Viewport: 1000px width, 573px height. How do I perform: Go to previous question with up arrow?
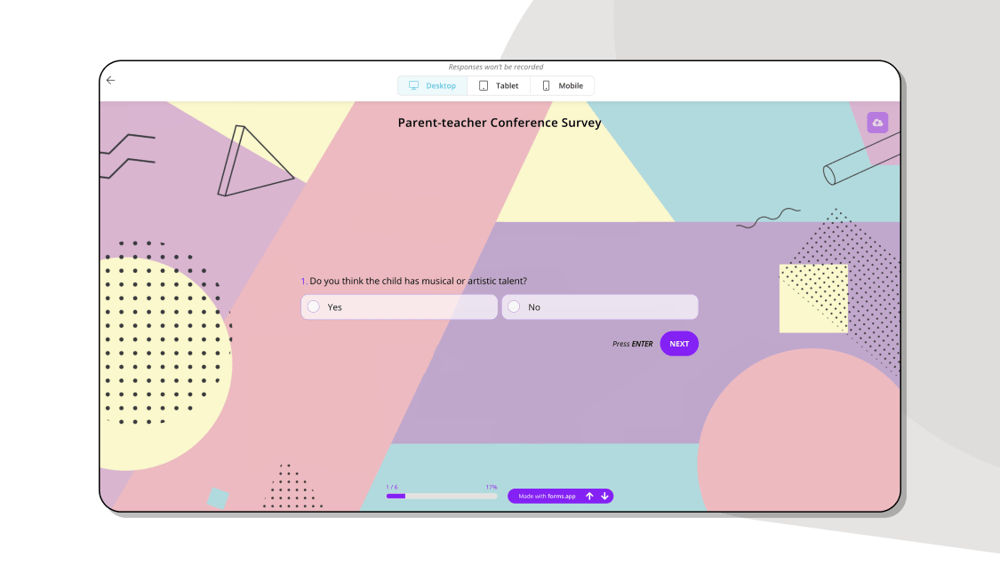[589, 496]
